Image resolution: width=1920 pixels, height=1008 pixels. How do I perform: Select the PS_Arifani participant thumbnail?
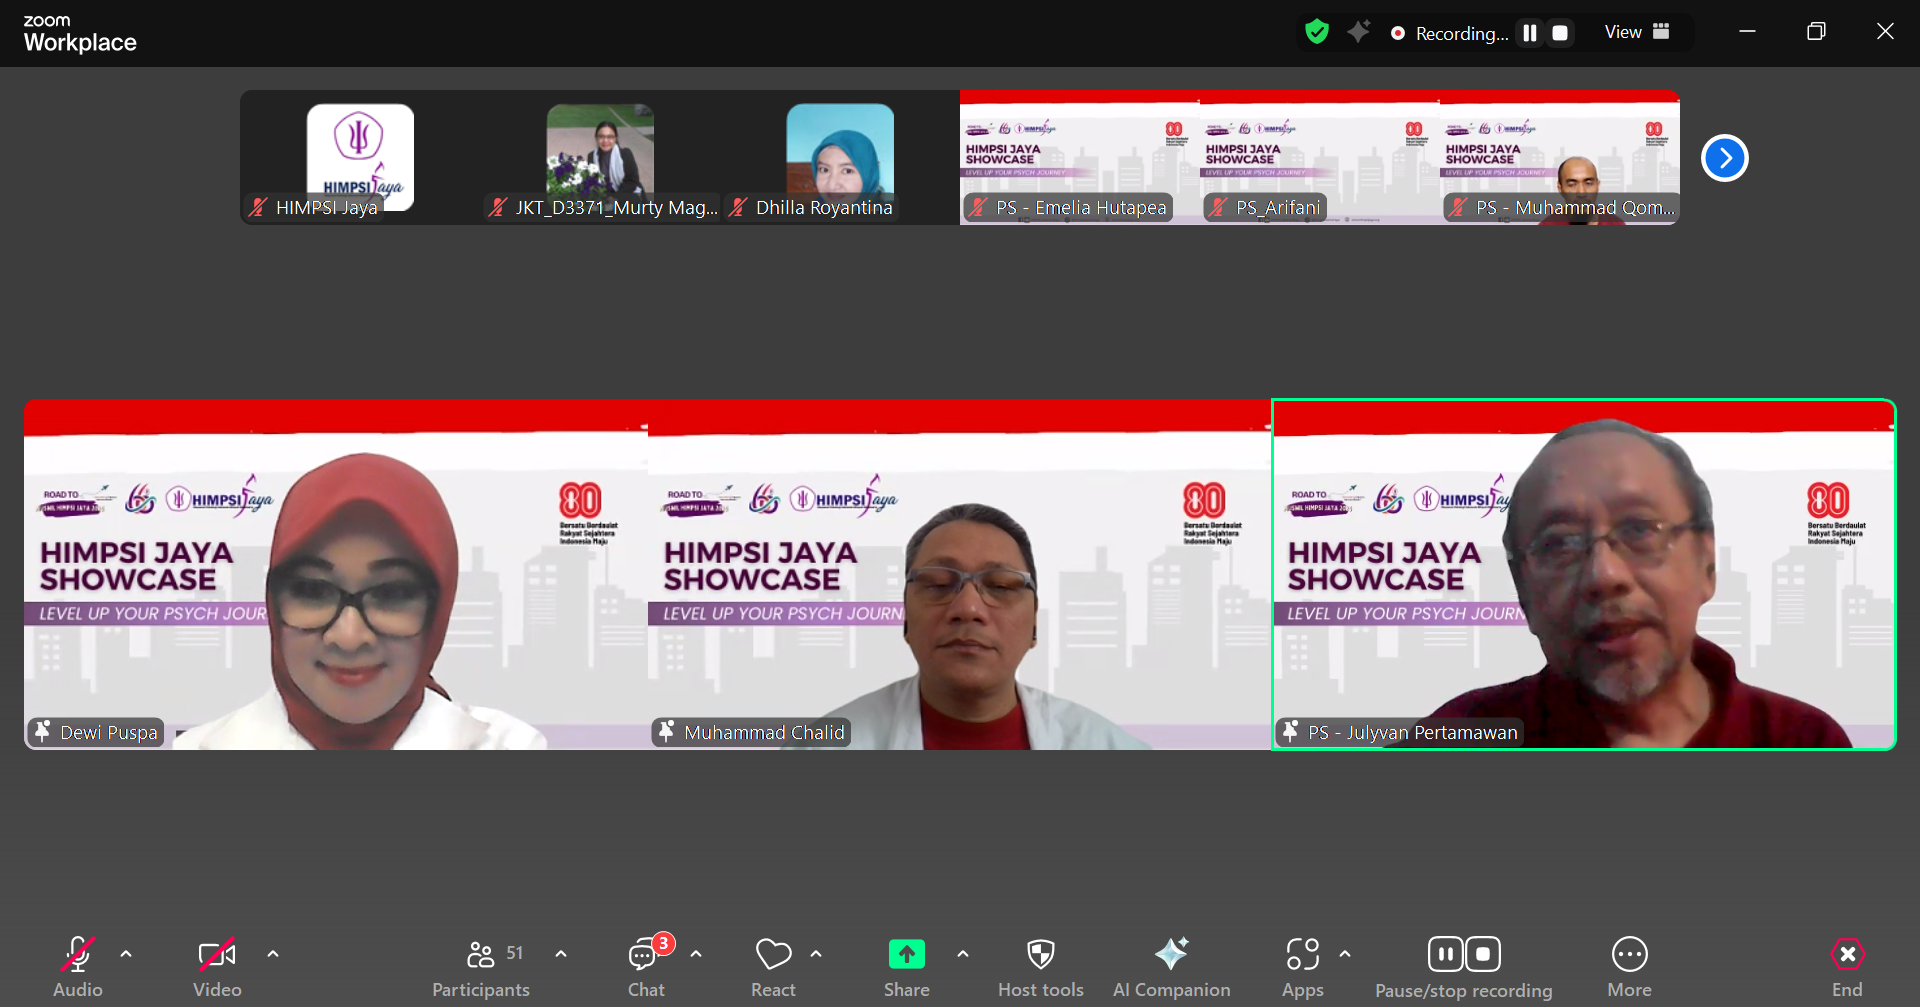click(x=1320, y=157)
